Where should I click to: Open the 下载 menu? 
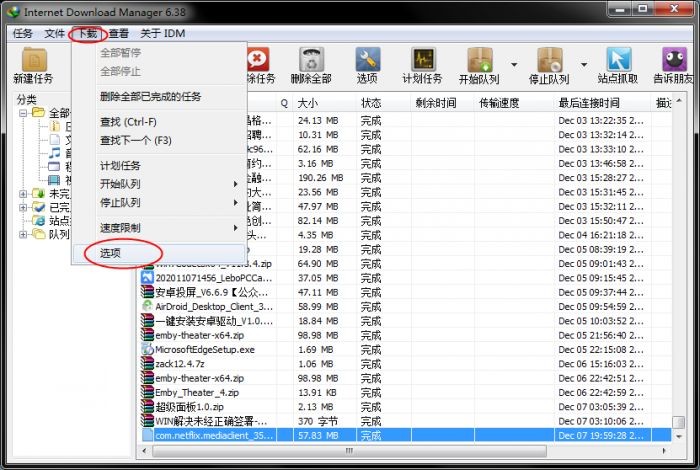point(88,33)
